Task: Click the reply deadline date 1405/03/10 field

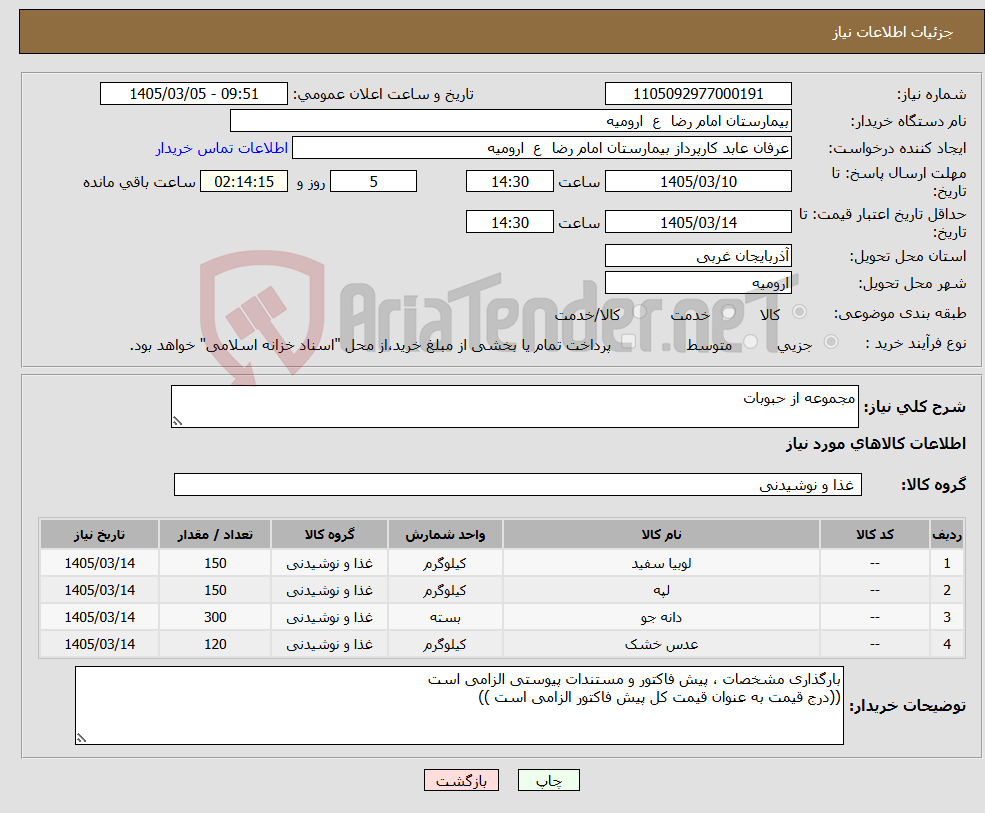Action: point(698,182)
